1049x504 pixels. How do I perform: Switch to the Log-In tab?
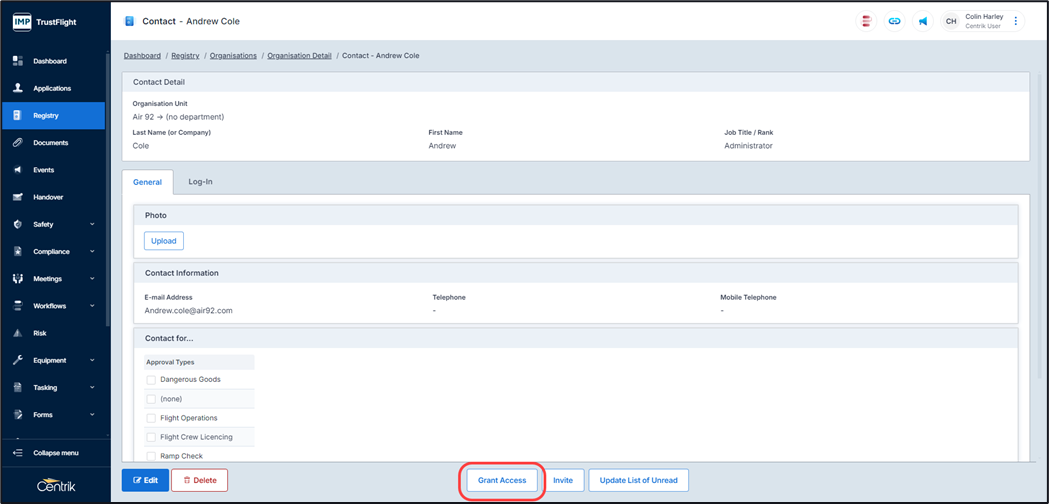coord(200,182)
